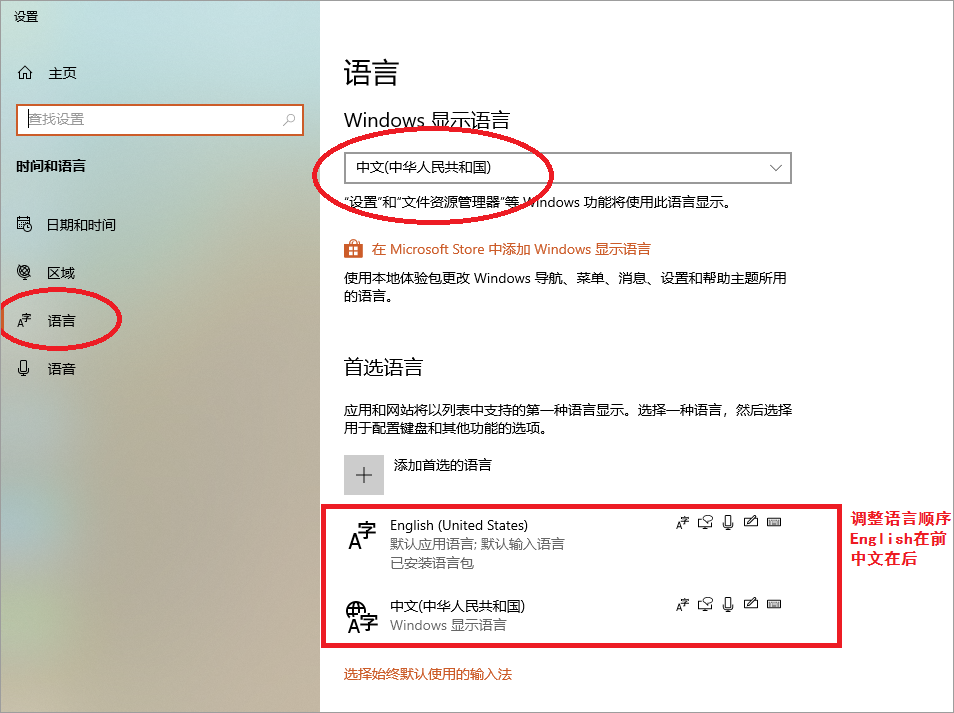Select 语言 in the left sidebar
The height and width of the screenshot is (713, 954).
click(61, 321)
